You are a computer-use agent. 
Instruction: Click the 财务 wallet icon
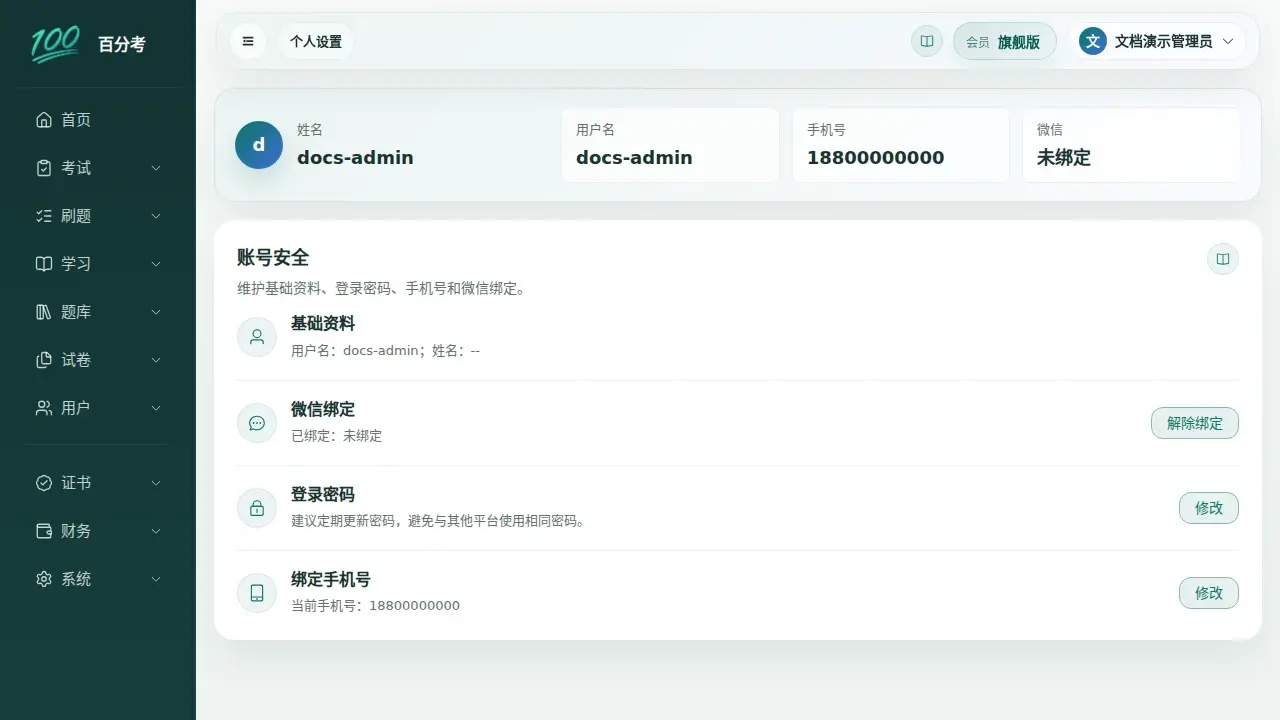coord(44,531)
